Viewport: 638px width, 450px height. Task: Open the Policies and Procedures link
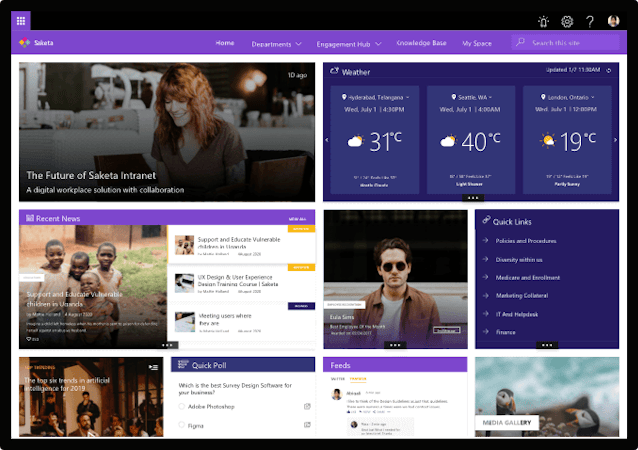click(x=526, y=241)
